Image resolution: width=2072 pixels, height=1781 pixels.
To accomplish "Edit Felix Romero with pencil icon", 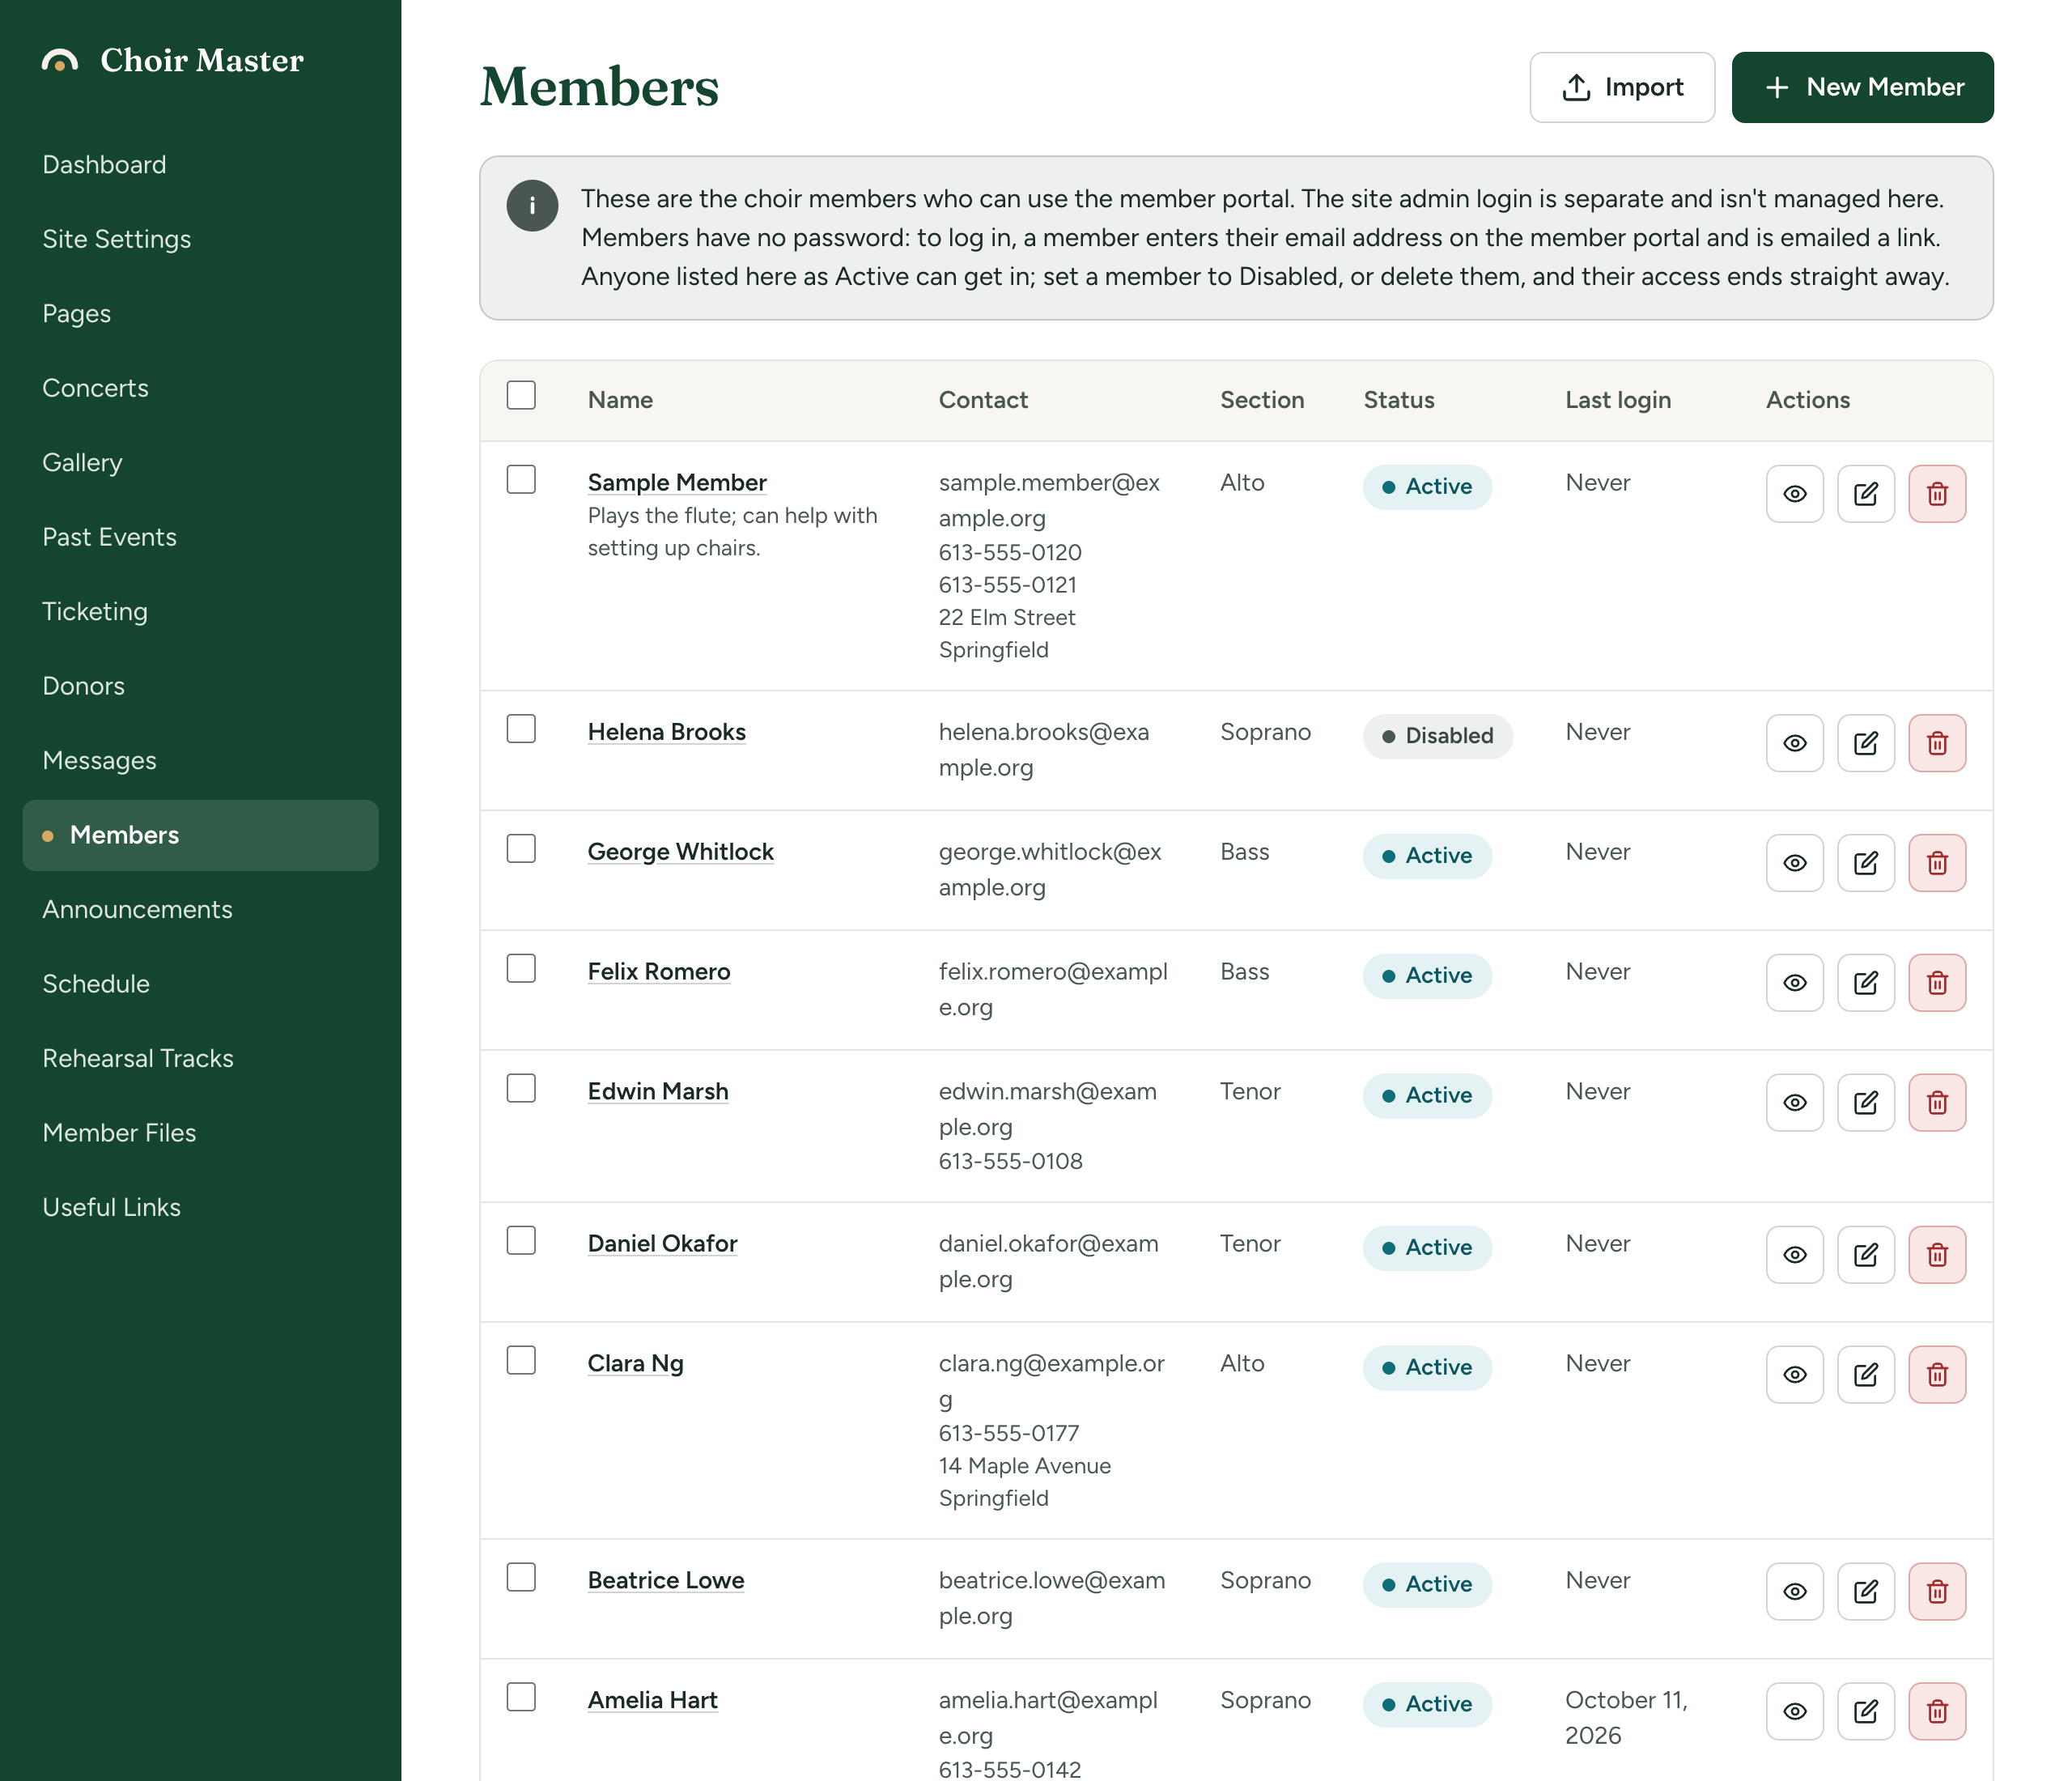I will [x=1865, y=983].
